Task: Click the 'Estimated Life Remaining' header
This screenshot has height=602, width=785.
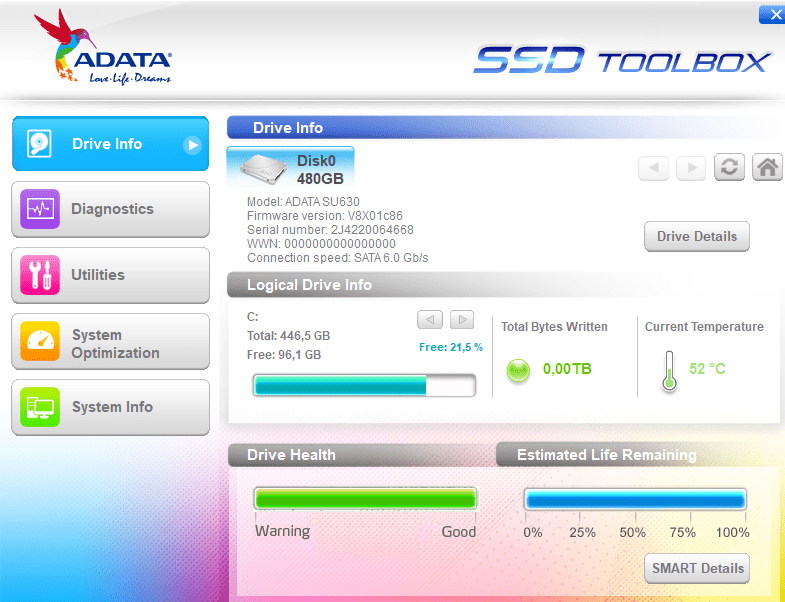Action: click(606, 455)
